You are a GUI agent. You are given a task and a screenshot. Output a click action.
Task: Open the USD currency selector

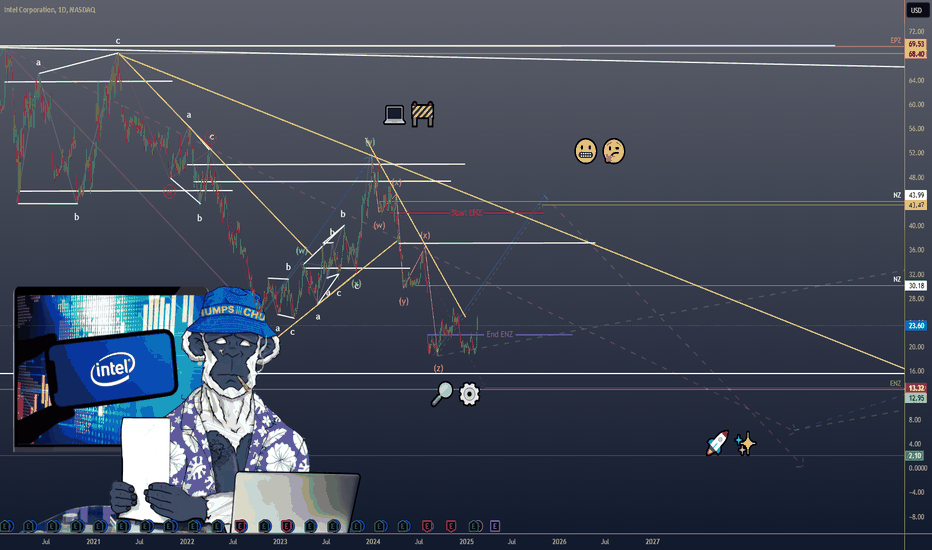pyautogui.click(x=916, y=10)
